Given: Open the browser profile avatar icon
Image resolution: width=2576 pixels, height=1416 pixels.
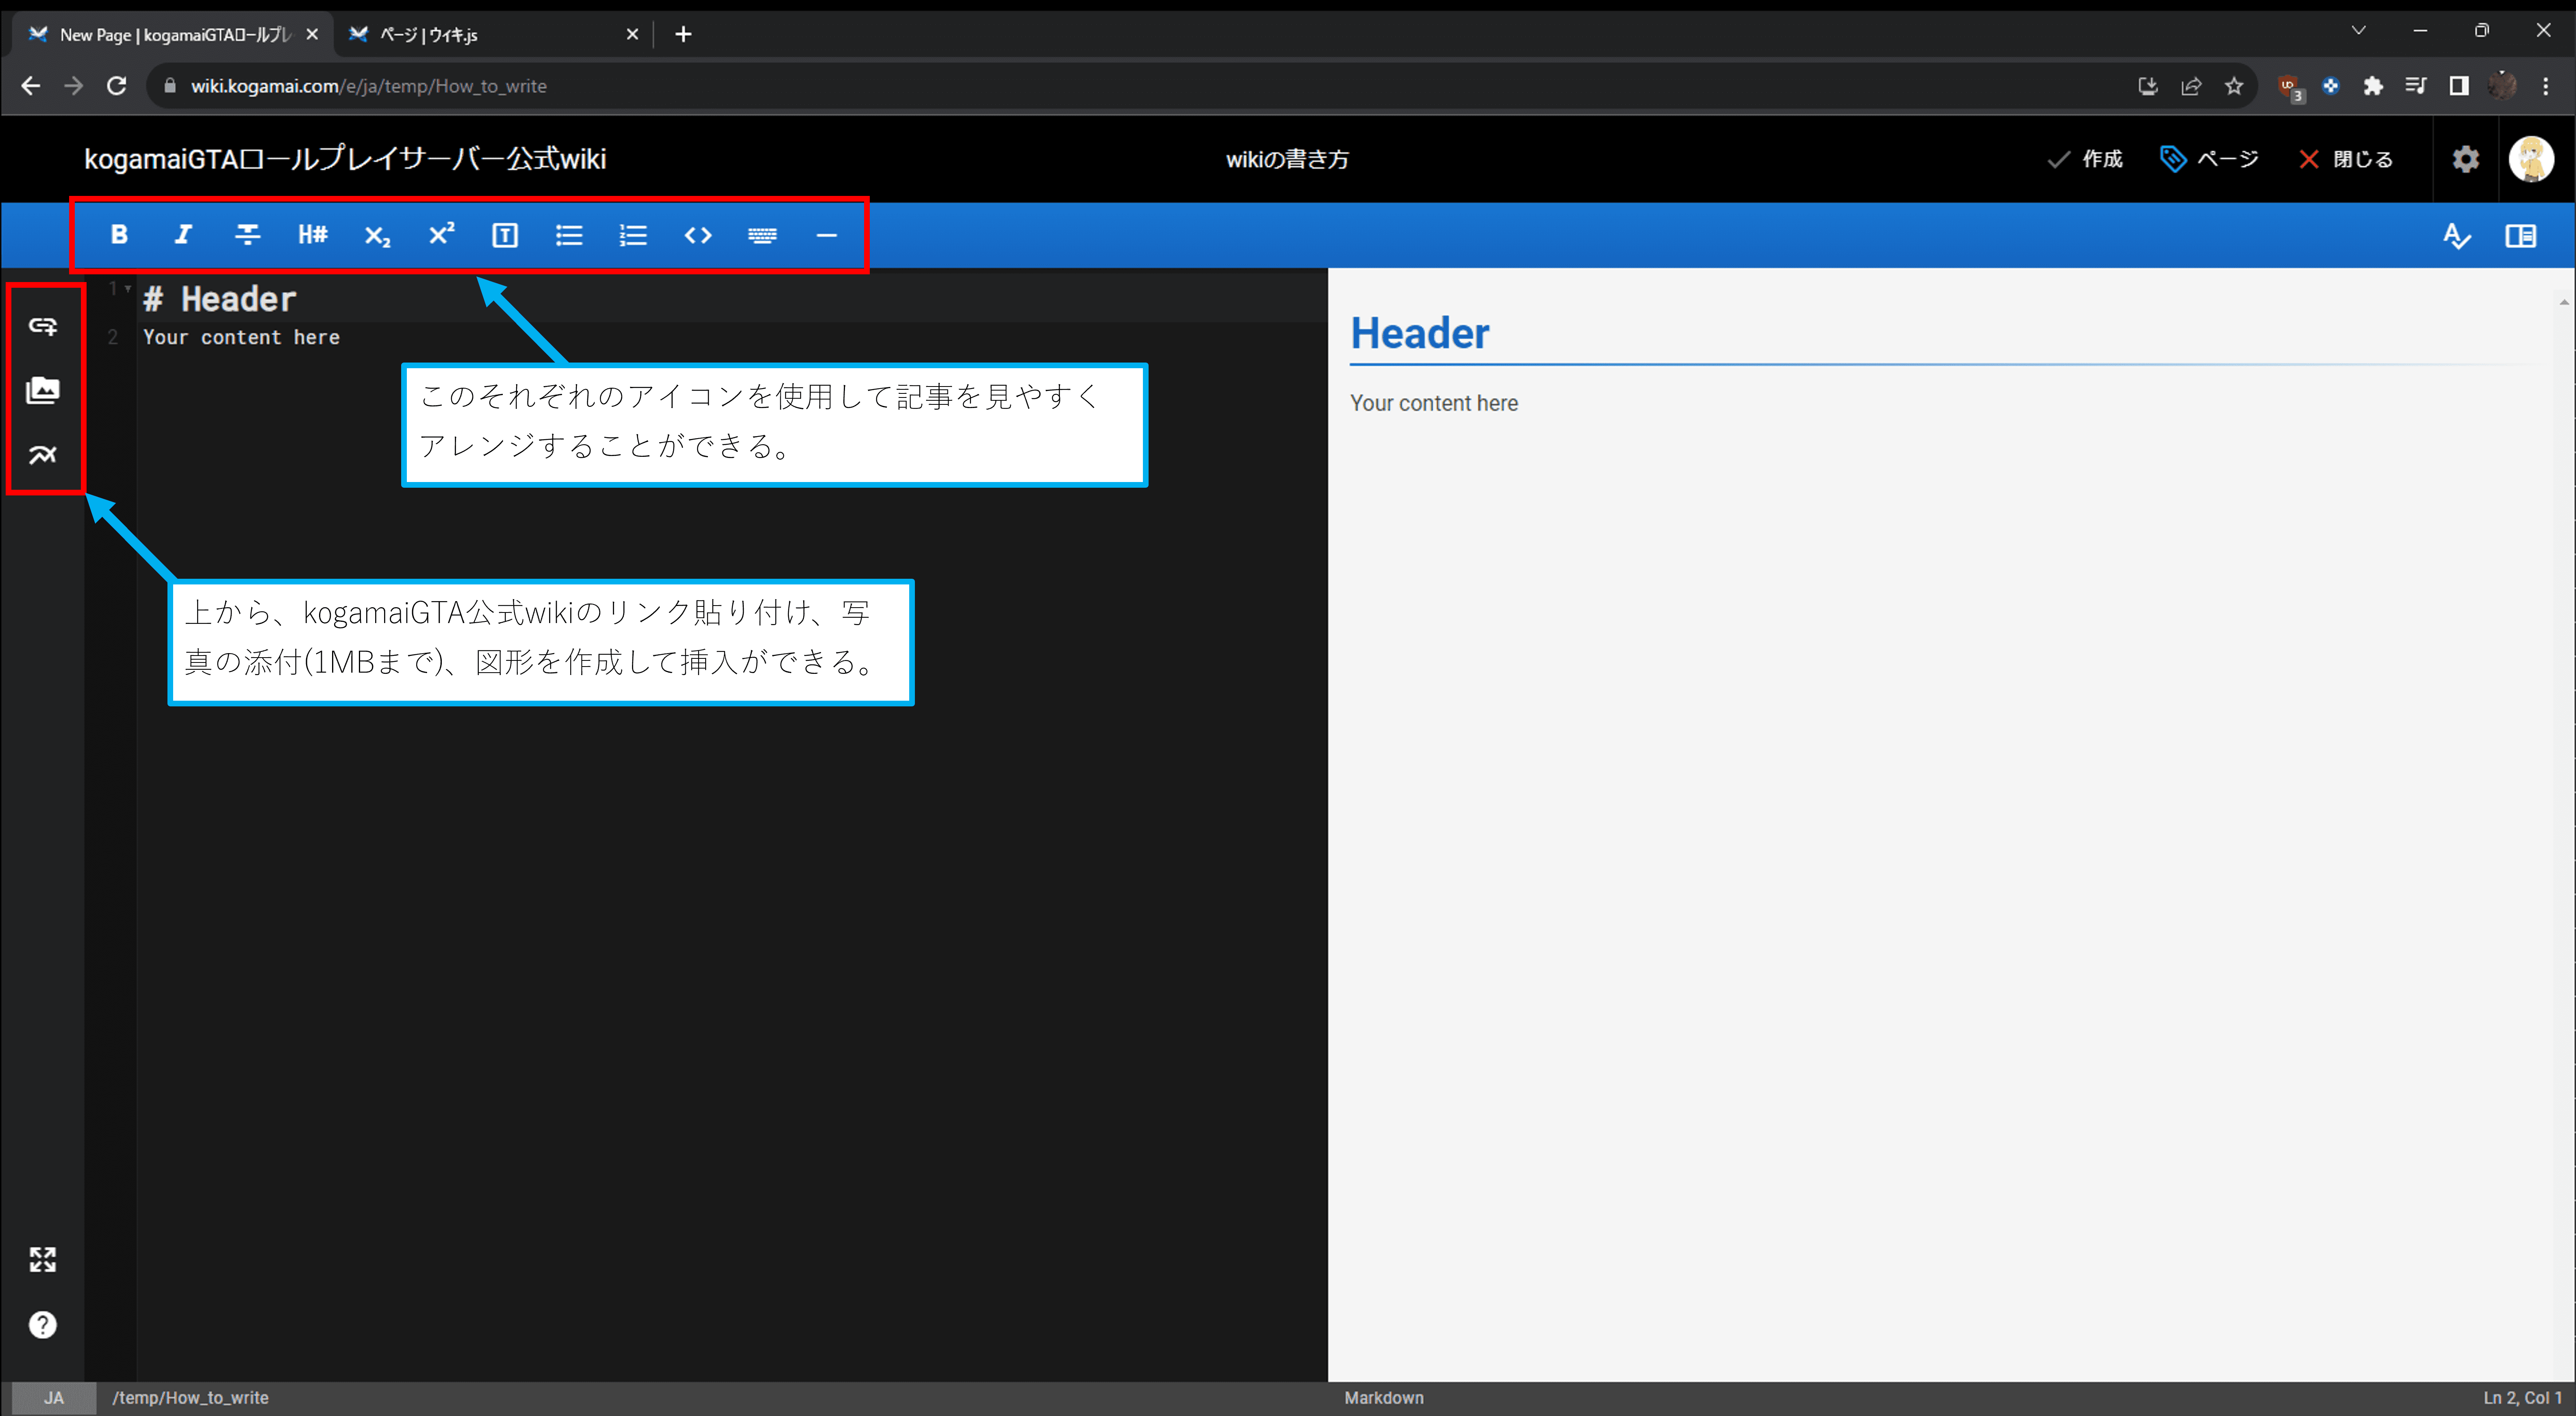Looking at the screenshot, I should click(2502, 86).
